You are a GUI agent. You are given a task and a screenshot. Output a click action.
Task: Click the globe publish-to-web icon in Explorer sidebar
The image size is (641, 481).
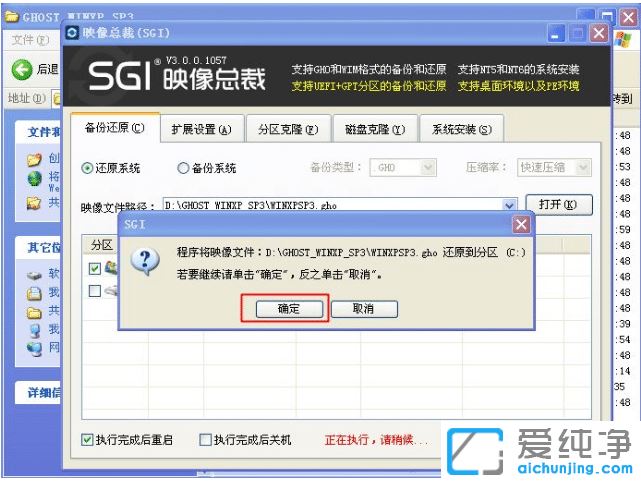[35, 179]
